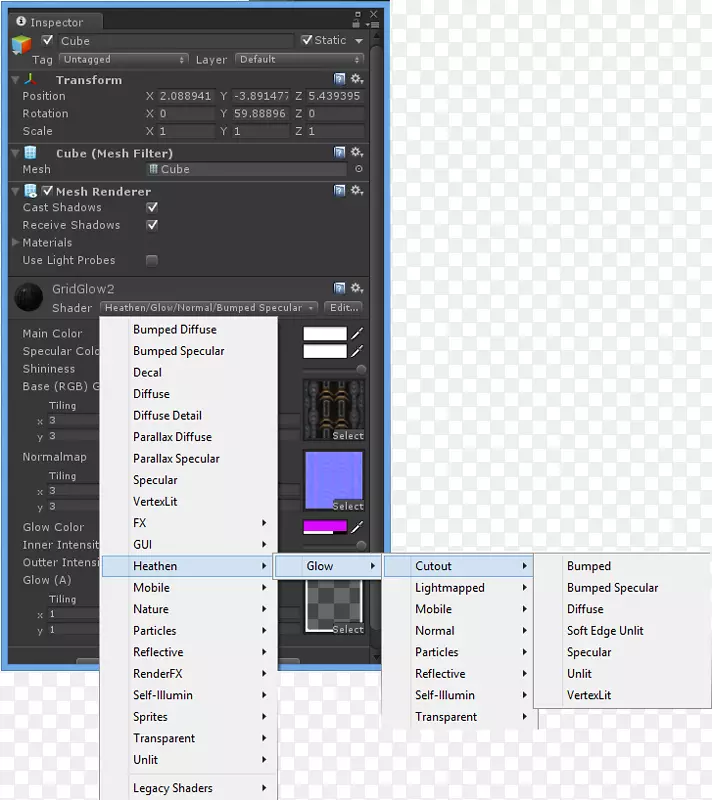The image size is (712, 800).
Task: Click the mesh object picker circle
Action: [358, 170]
